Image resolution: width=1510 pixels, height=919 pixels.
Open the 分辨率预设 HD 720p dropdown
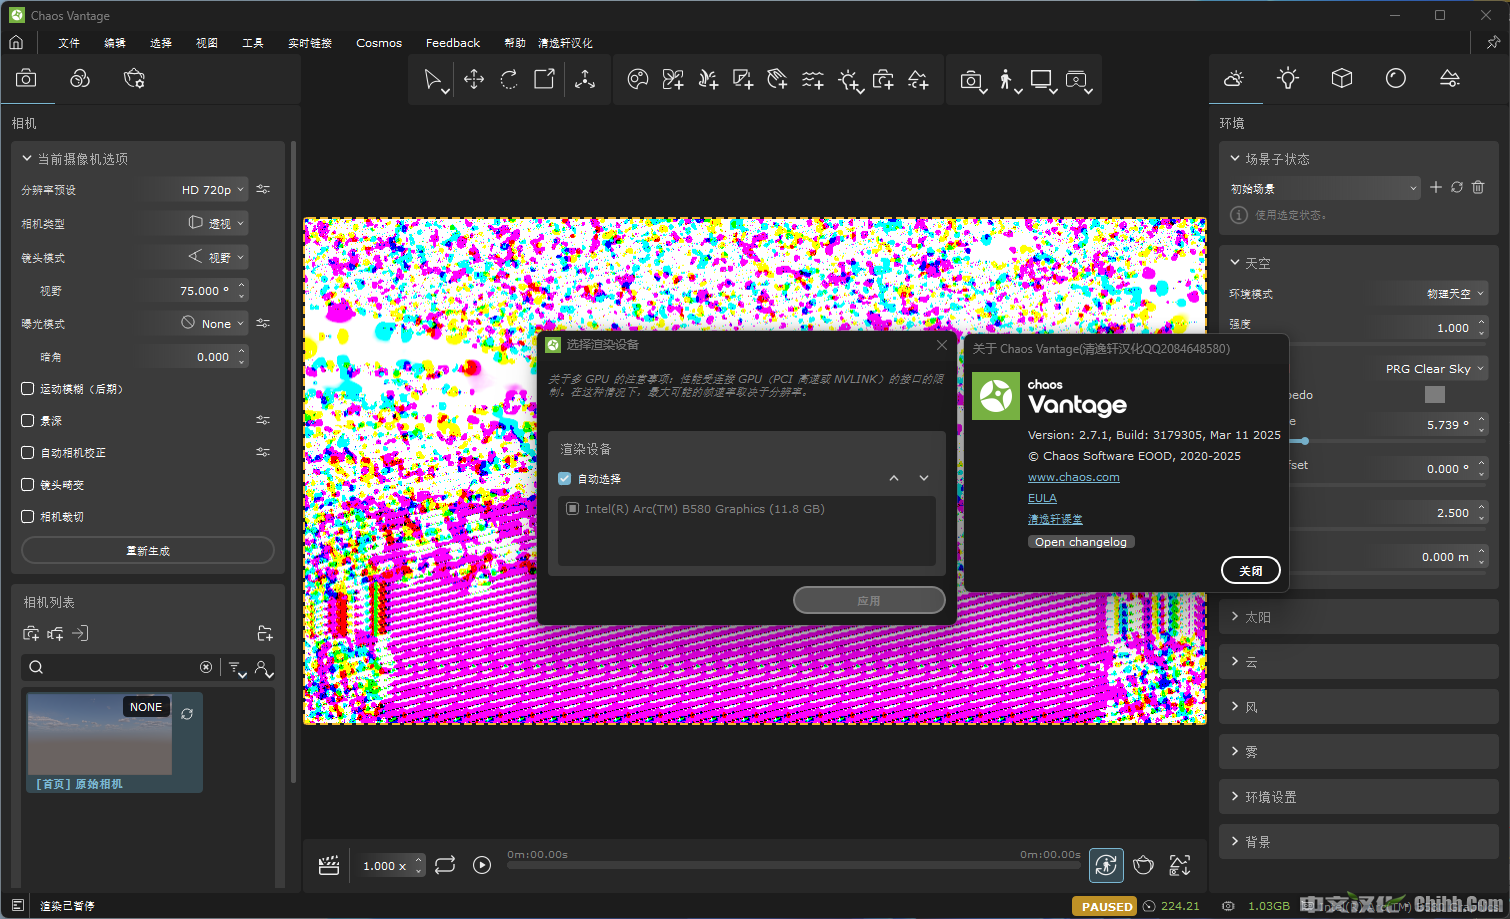(x=207, y=189)
